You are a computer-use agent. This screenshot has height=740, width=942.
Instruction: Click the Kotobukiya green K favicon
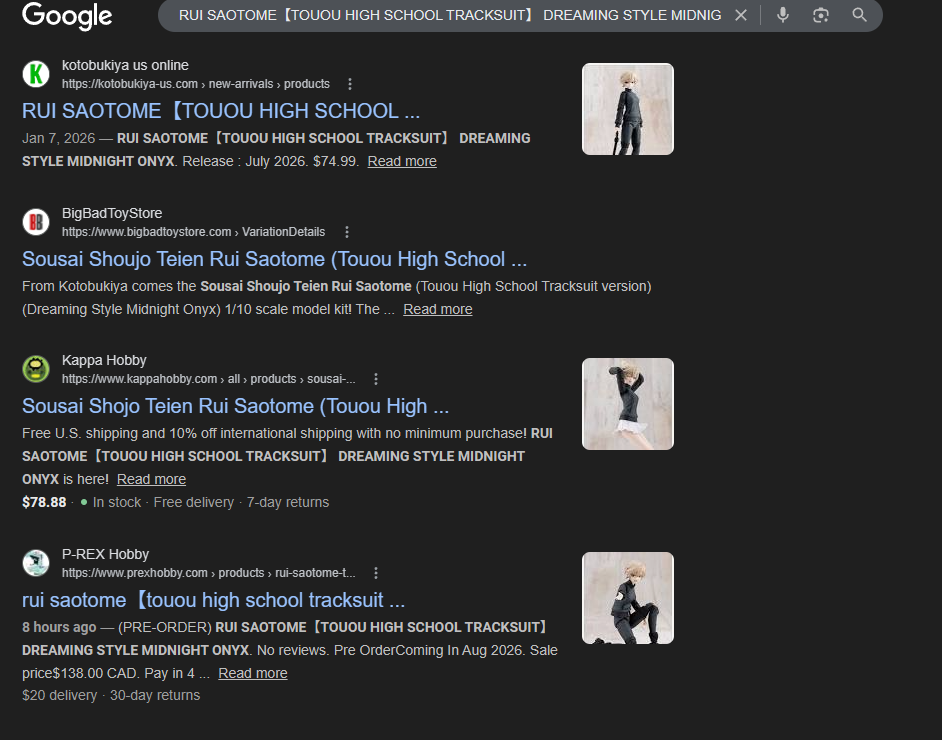(36, 74)
